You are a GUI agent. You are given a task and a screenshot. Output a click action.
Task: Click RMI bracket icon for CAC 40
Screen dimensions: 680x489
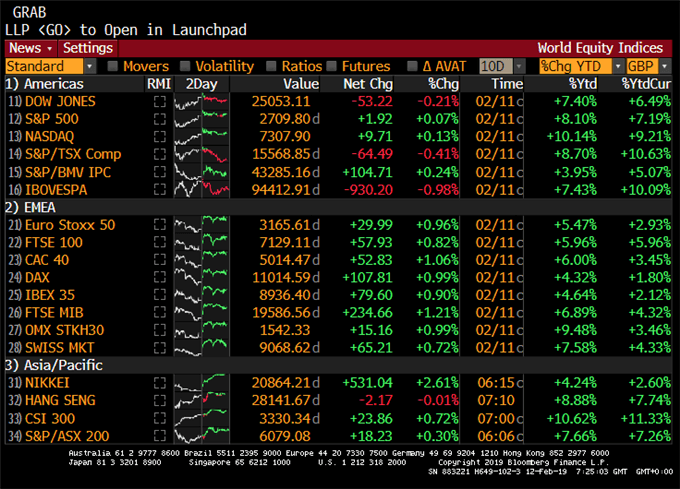(160, 260)
